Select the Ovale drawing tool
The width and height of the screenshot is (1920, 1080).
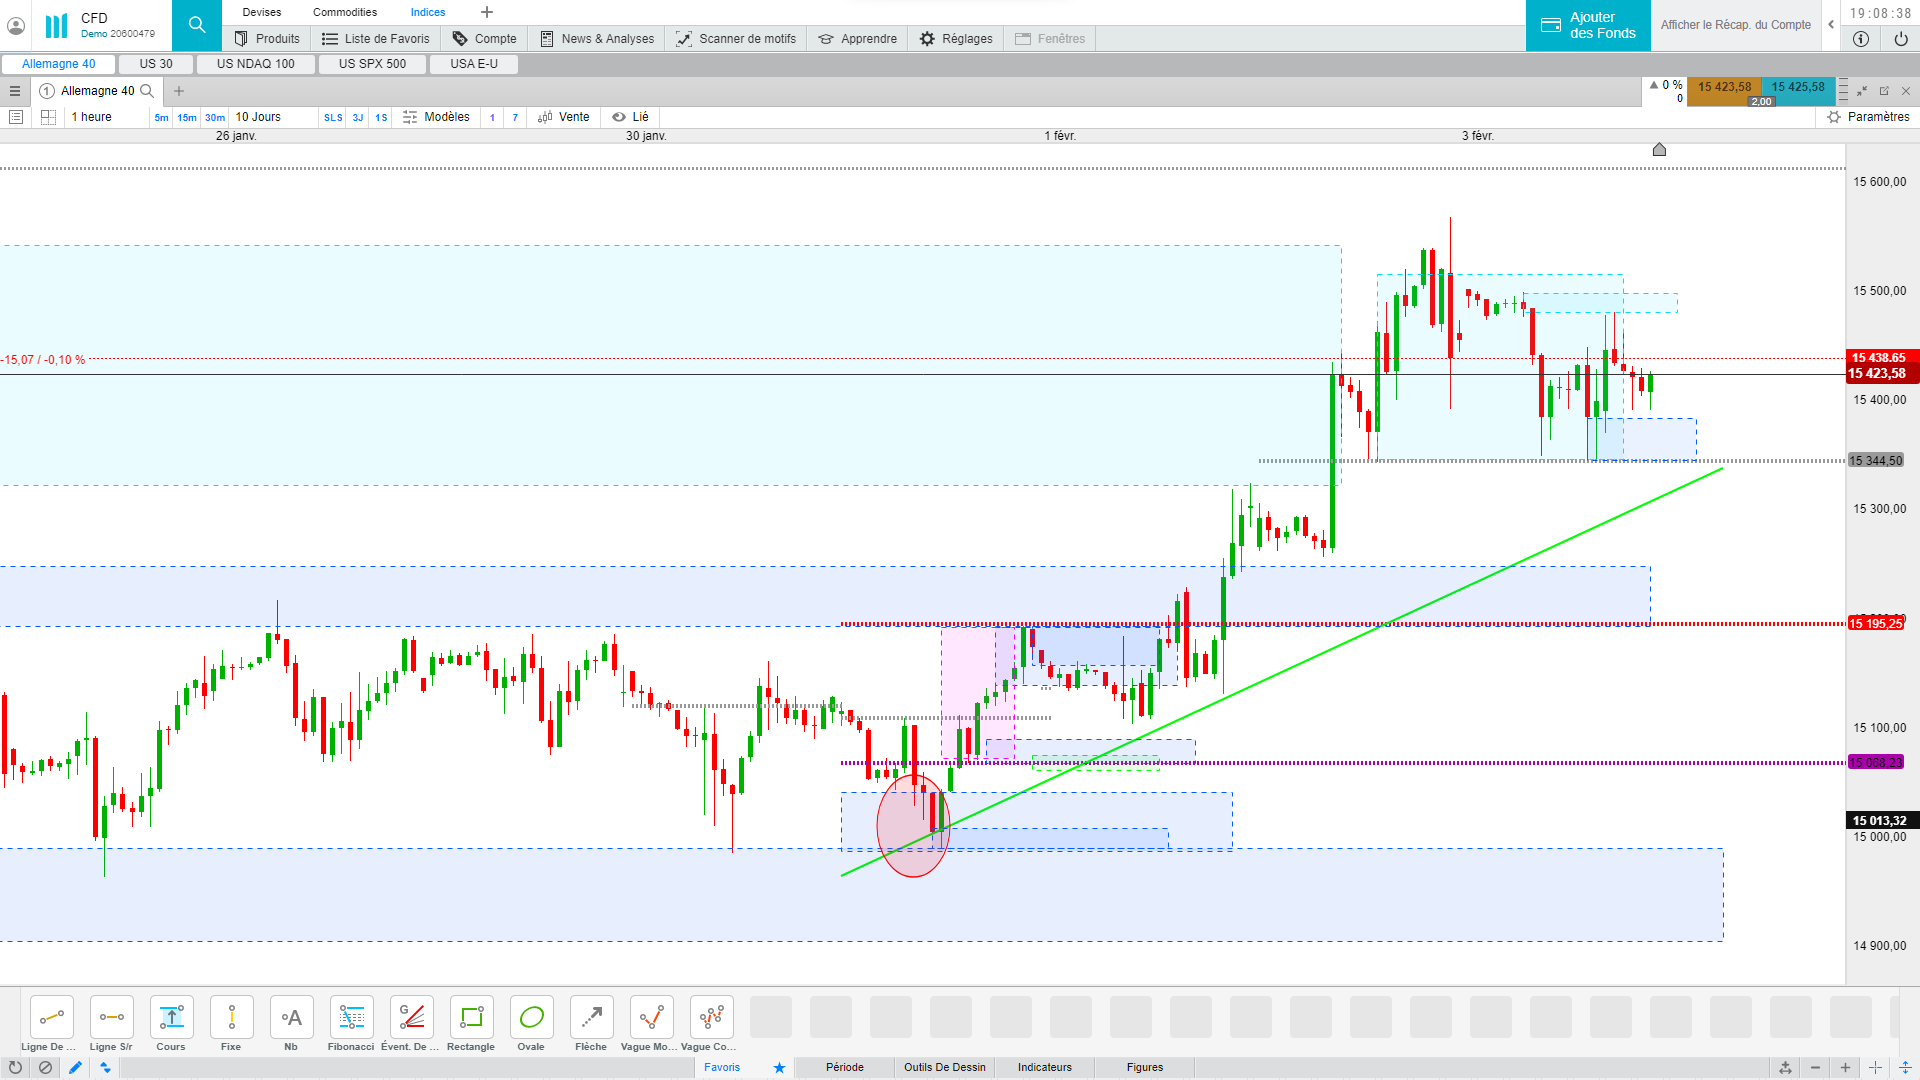point(531,1018)
